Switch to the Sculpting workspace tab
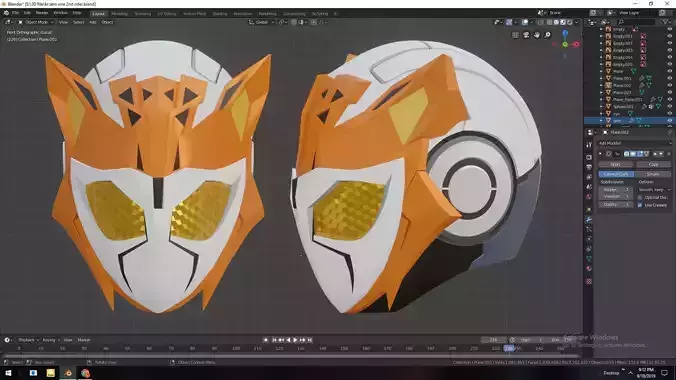The image size is (676, 380). pos(142,14)
